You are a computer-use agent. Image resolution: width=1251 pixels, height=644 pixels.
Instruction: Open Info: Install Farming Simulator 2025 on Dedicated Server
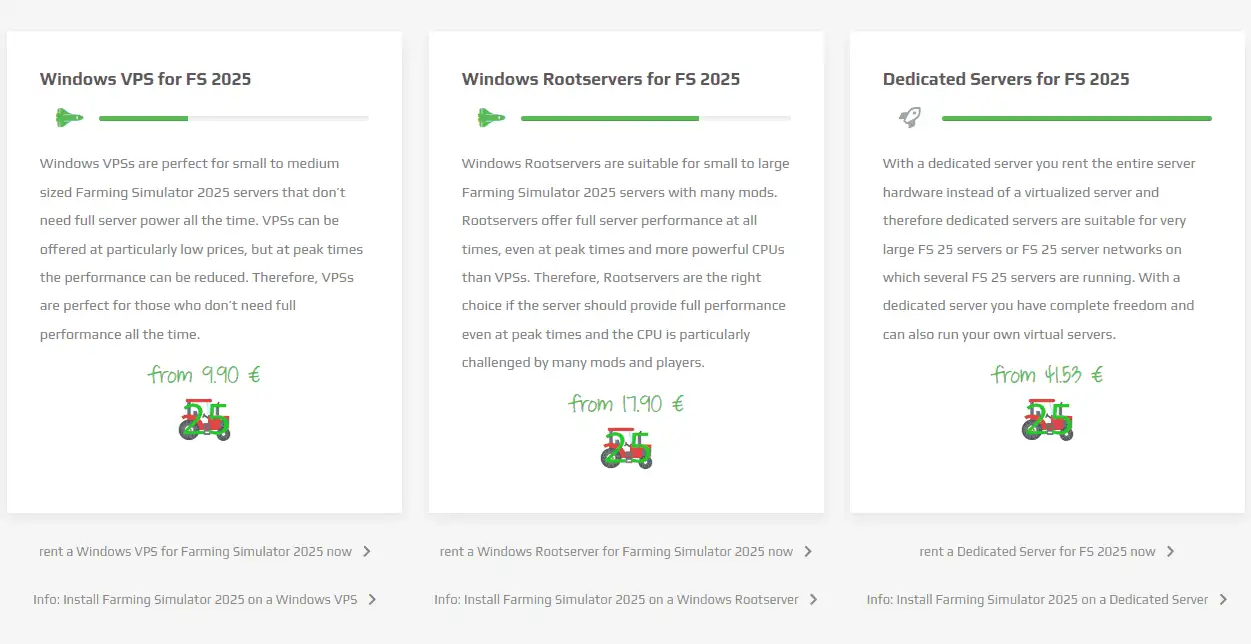click(1037, 600)
